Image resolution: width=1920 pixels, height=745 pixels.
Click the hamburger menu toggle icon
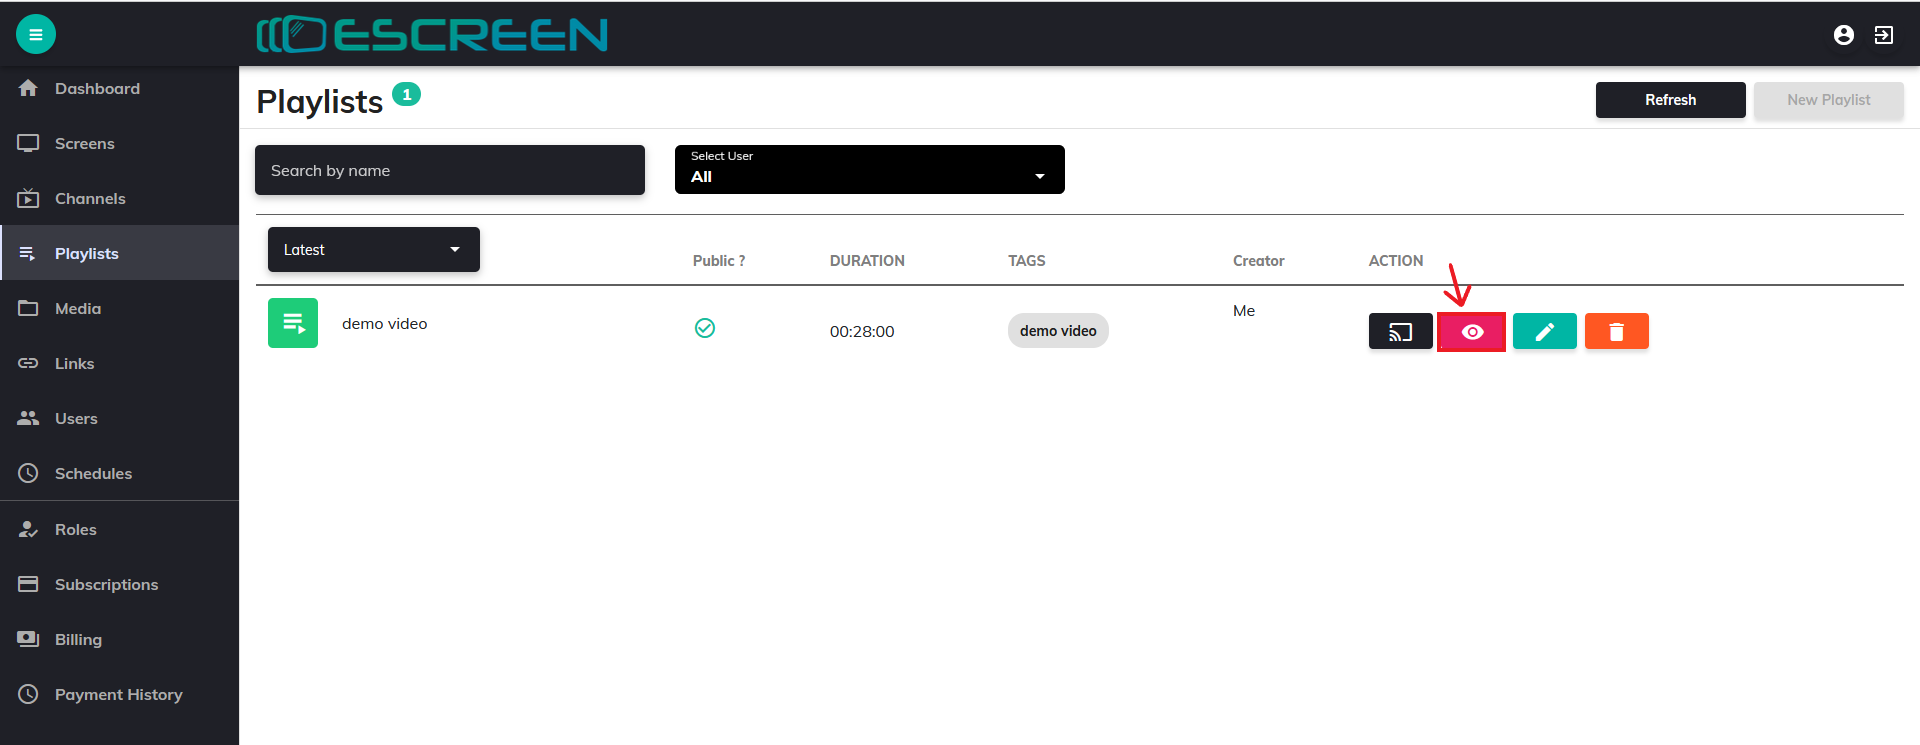click(36, 35)
